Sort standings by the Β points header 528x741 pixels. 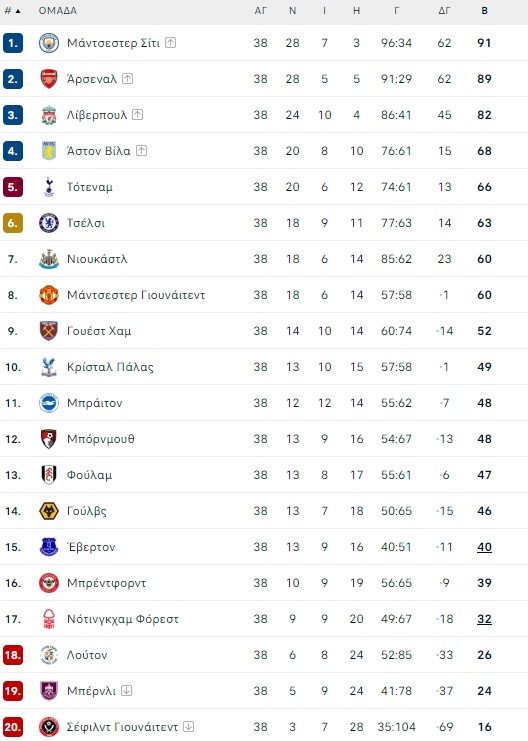pyautogui.click(x=485, y=10)
